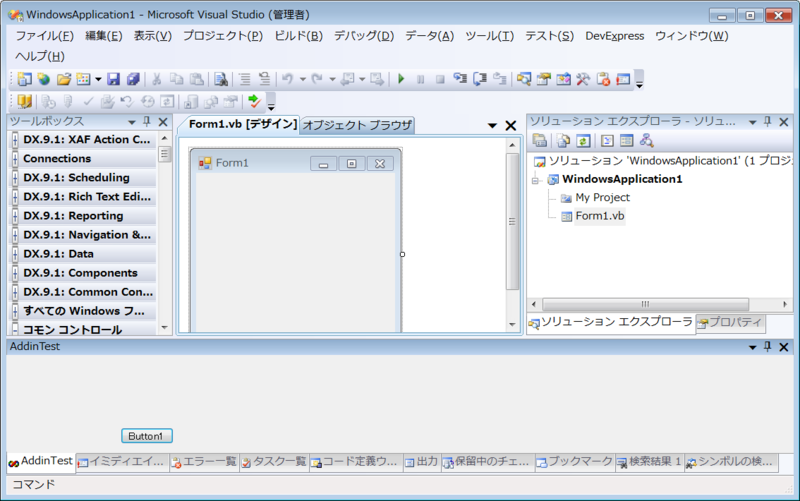
Task: Select the solution 'WindowsApplication1' root node
Action: click(668, 161)
